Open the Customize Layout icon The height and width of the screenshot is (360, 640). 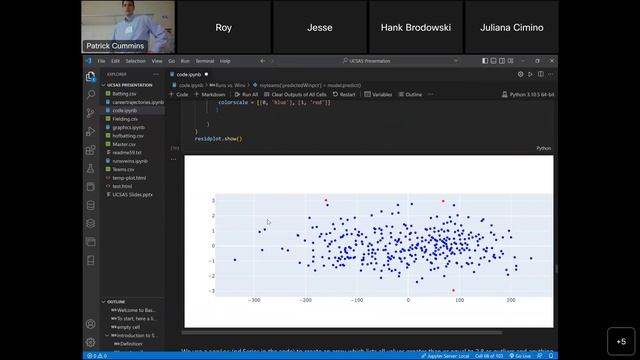[x=511, y=61]
